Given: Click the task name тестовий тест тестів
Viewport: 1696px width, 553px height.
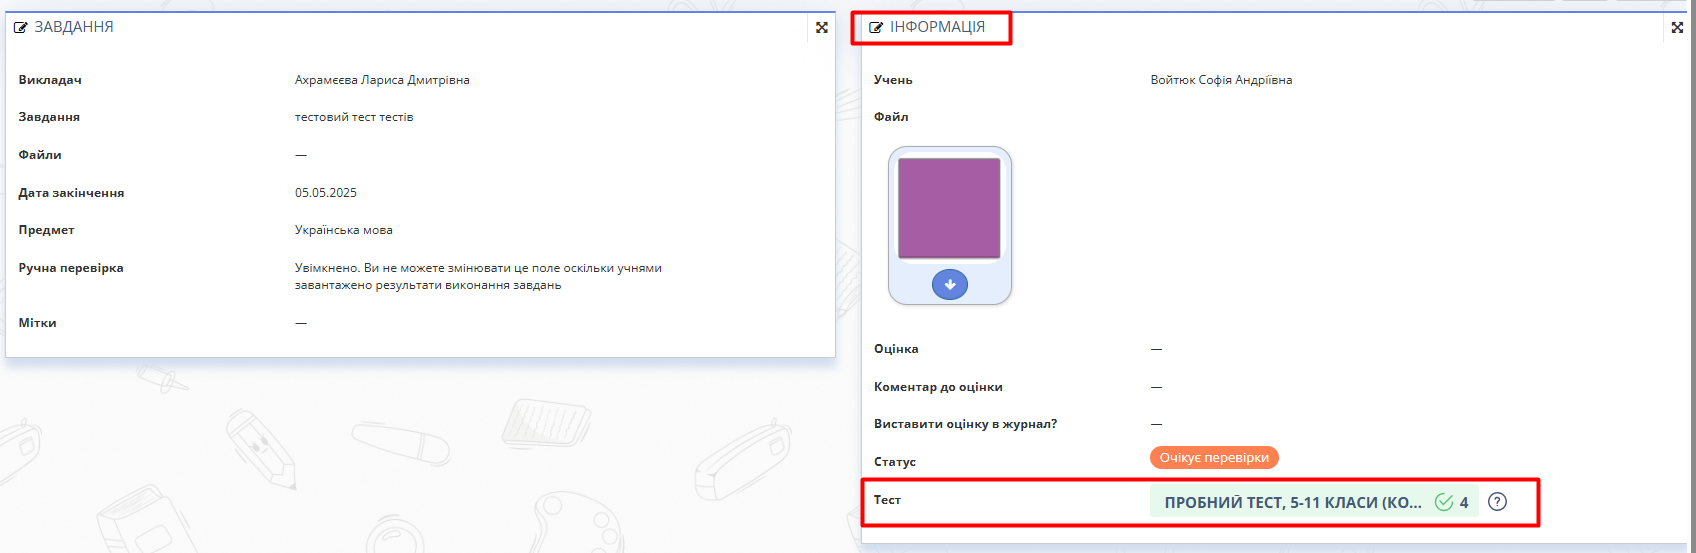Looking at the screenshot, I should (x=354, y=117).
